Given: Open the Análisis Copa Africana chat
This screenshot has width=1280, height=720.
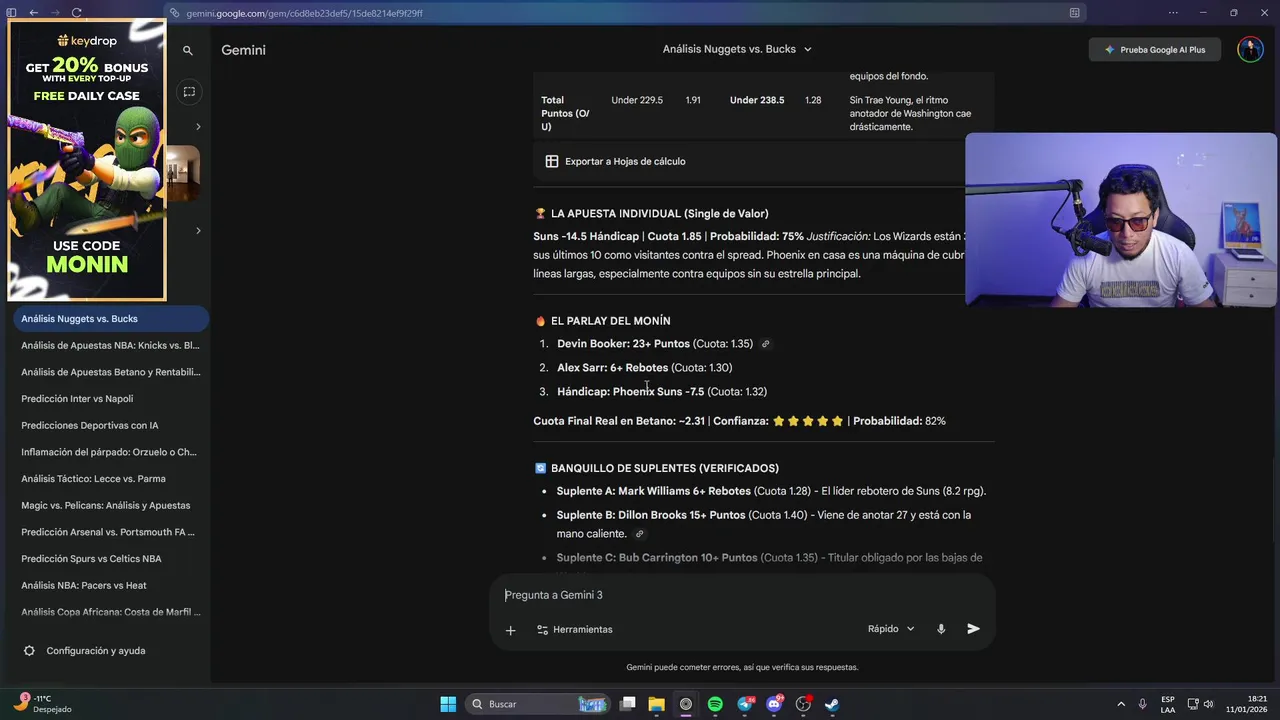Looking at the screenshot, I should pyautogui.click(x=110, y=612).
